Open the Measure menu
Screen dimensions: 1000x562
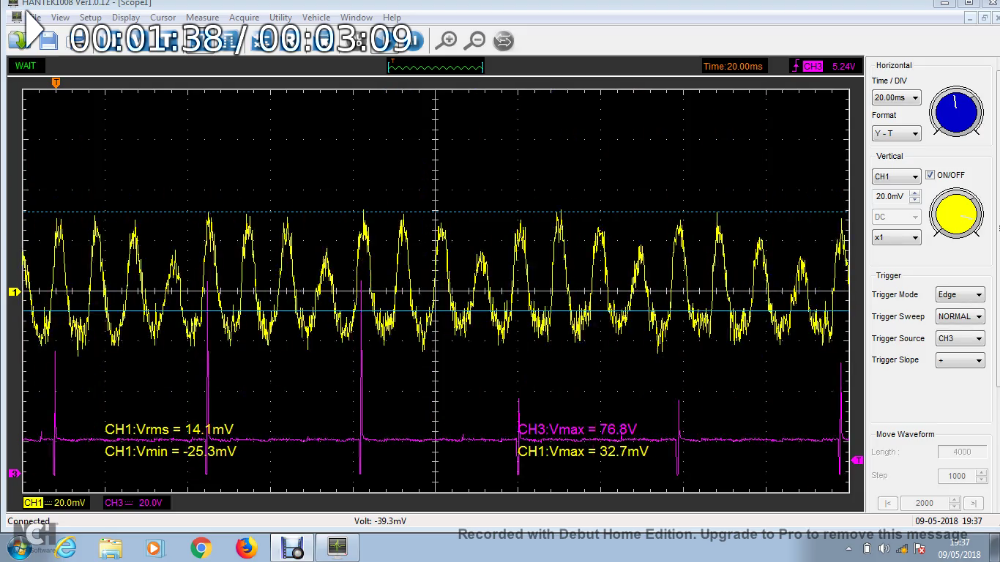202,18
